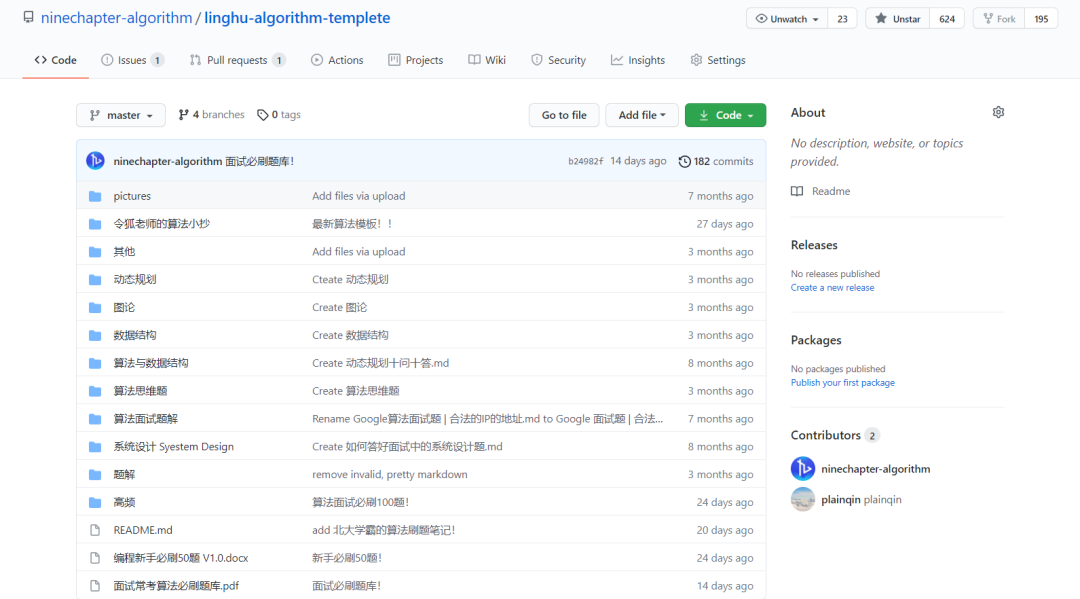Open the 算法与数据结构 folder
Image resolution: width=1080 pixels, height=599 pixels.
click(x=151, y=363)
